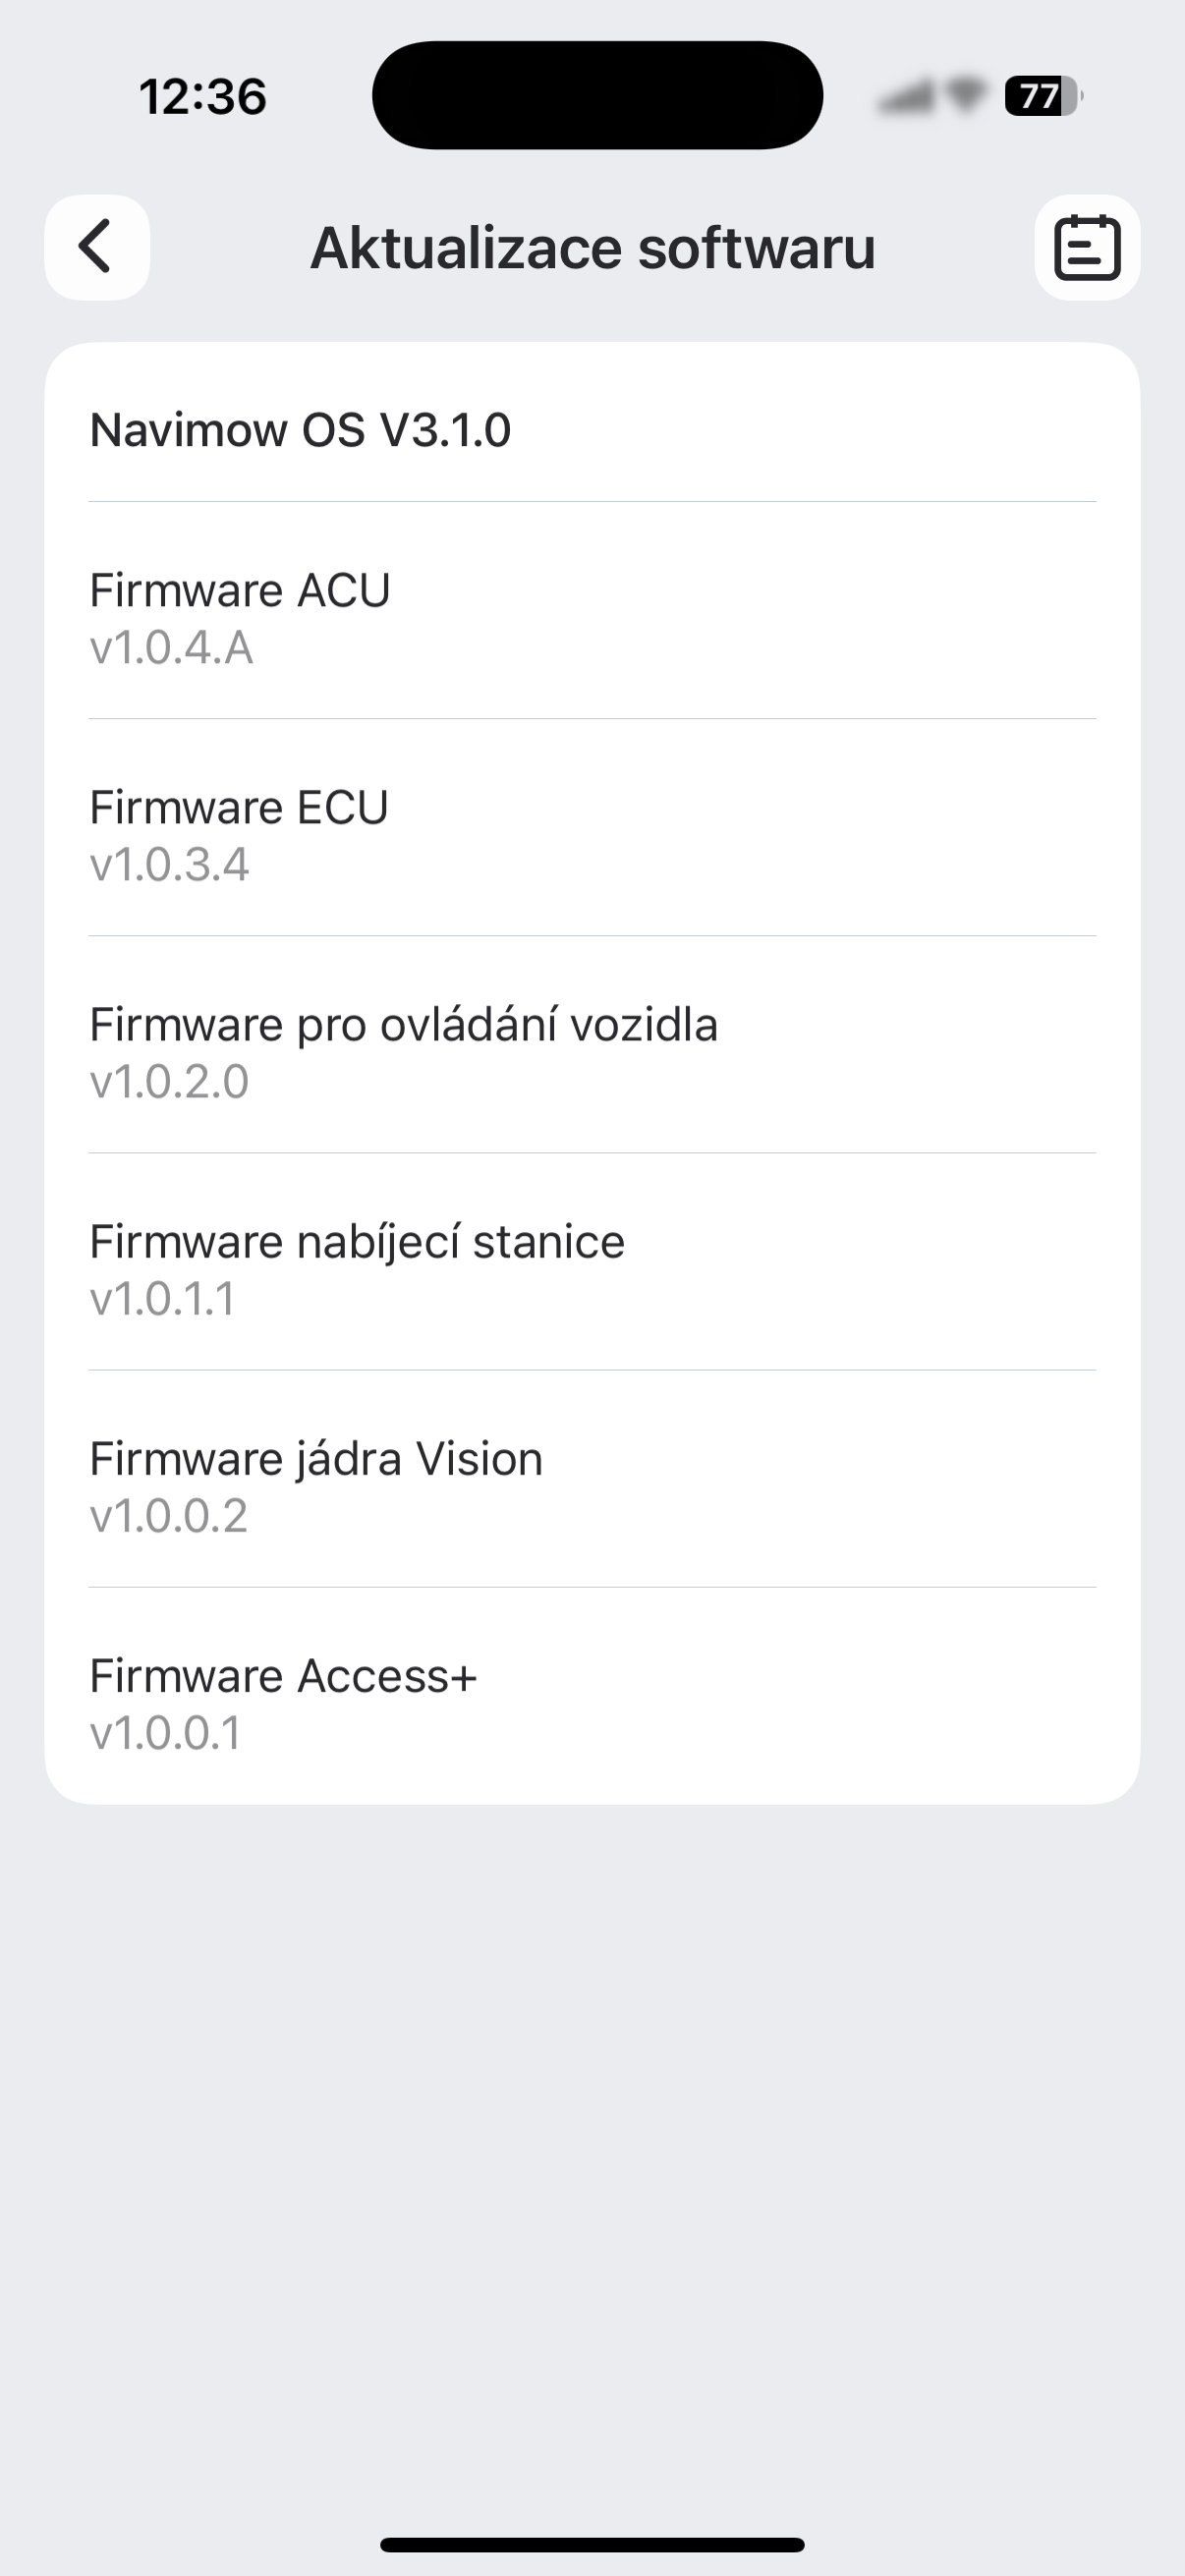Tap the 12:36 status bar clock
This screenshot has height=2576, width=1185.
click(203, 97)
